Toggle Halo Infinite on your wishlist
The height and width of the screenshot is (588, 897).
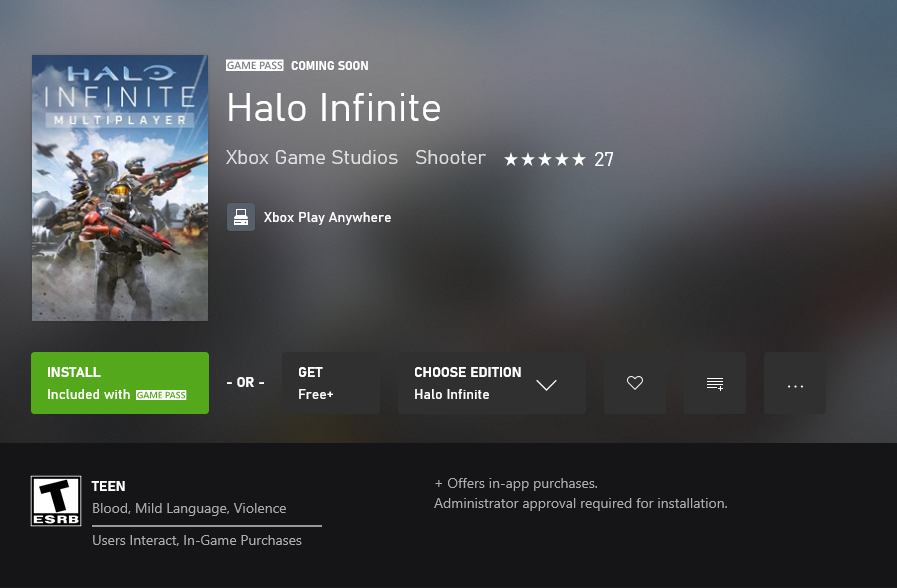pos(634,383)
